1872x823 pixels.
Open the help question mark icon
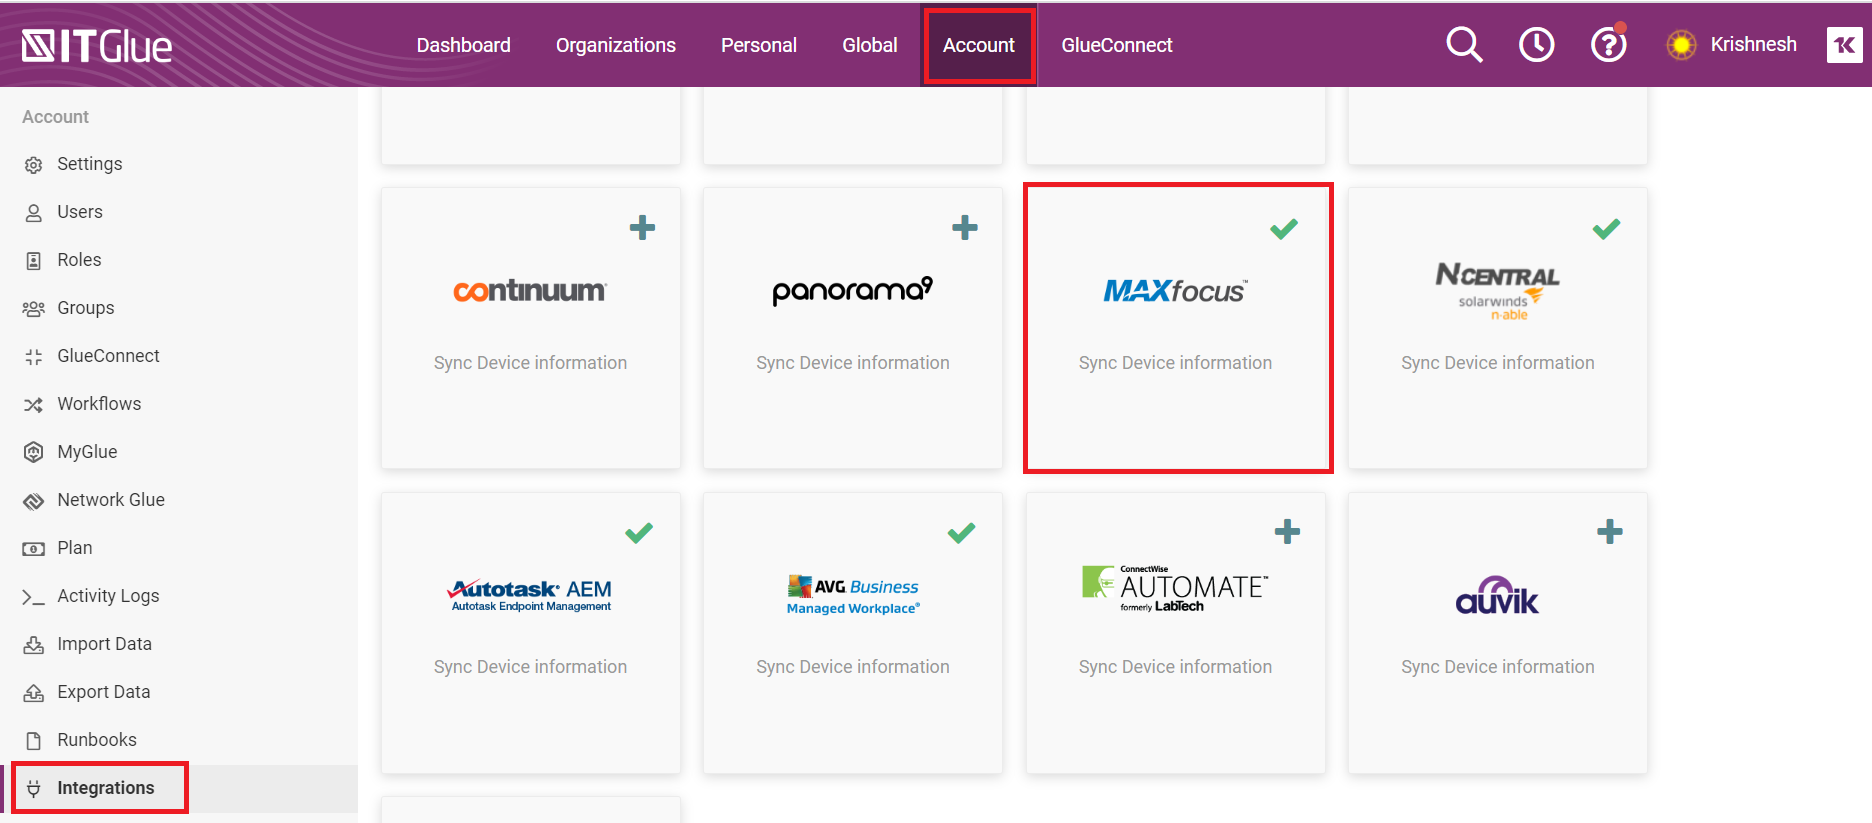[1608, 45]
